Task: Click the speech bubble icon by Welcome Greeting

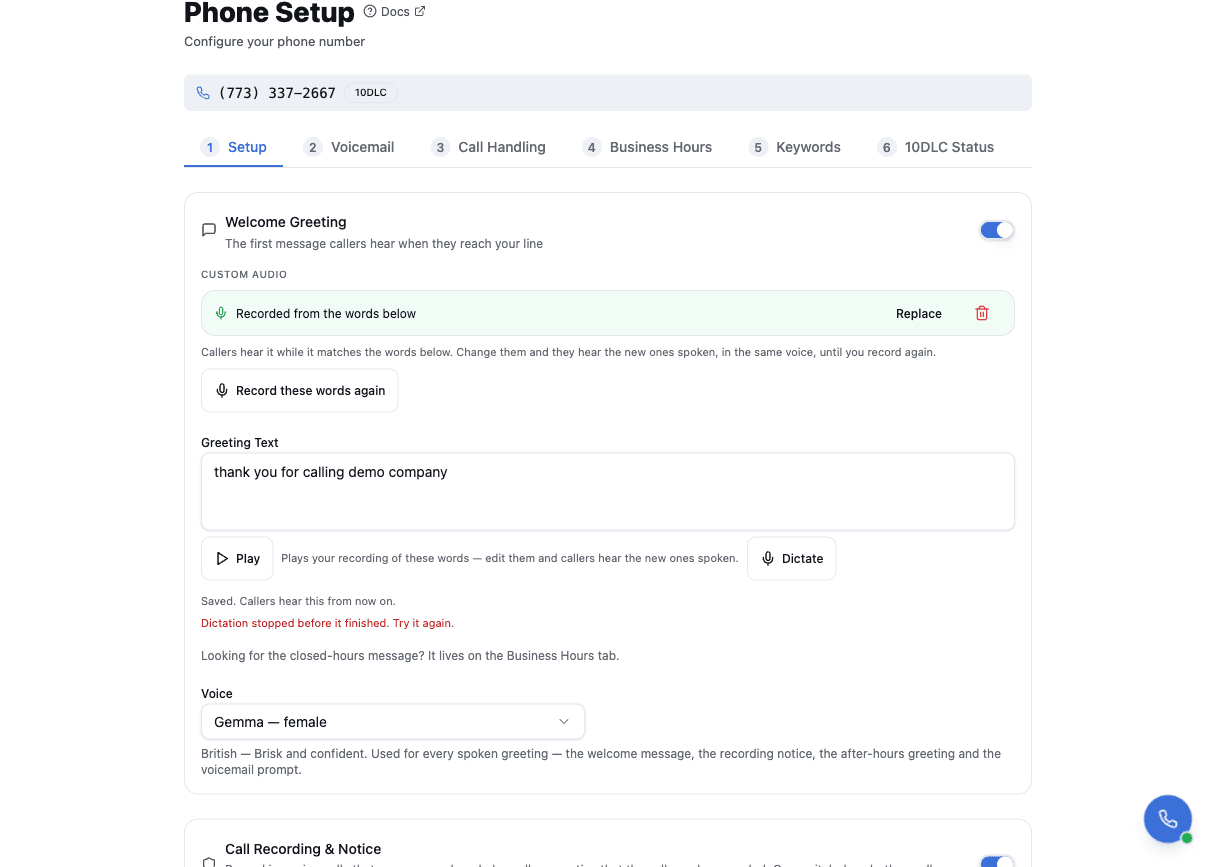Action: [209, 230]
